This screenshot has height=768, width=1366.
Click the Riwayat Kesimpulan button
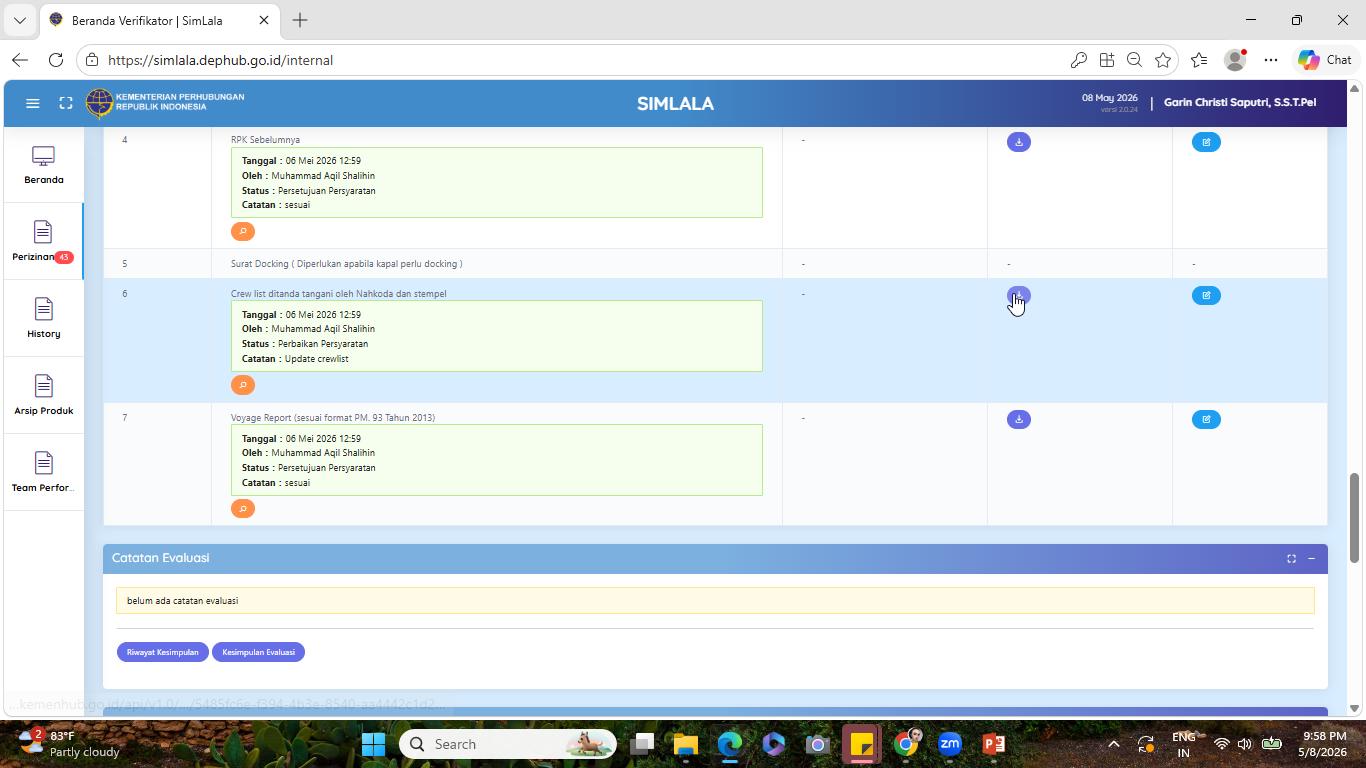(163, 652)
